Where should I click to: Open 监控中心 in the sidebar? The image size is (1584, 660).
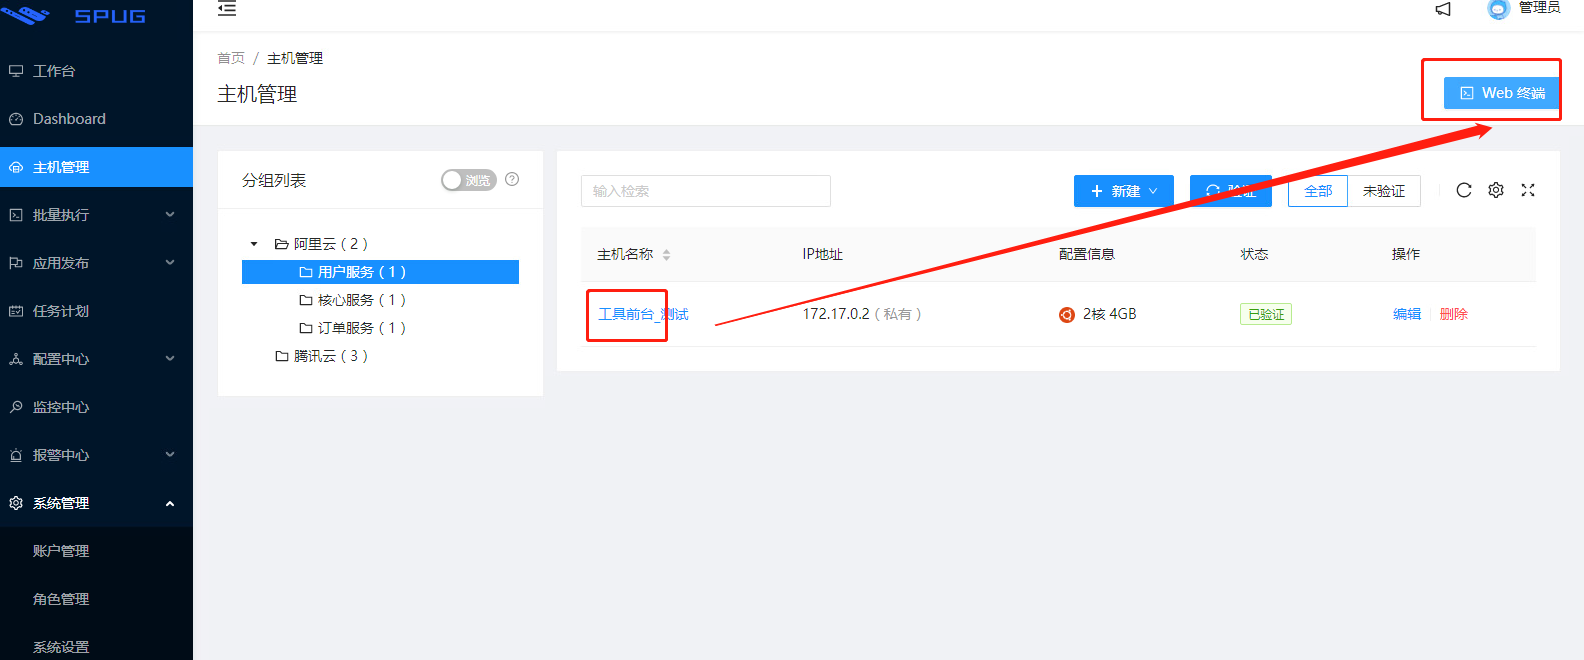(96, 407)
